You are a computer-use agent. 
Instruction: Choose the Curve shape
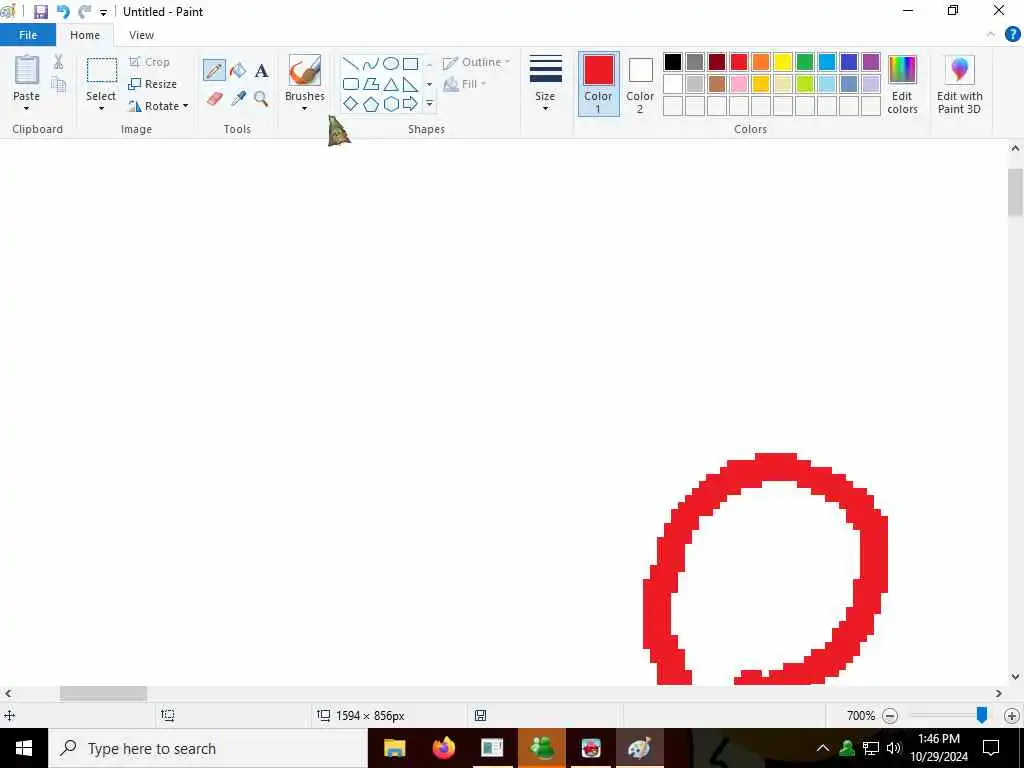[x=370, y=63]
